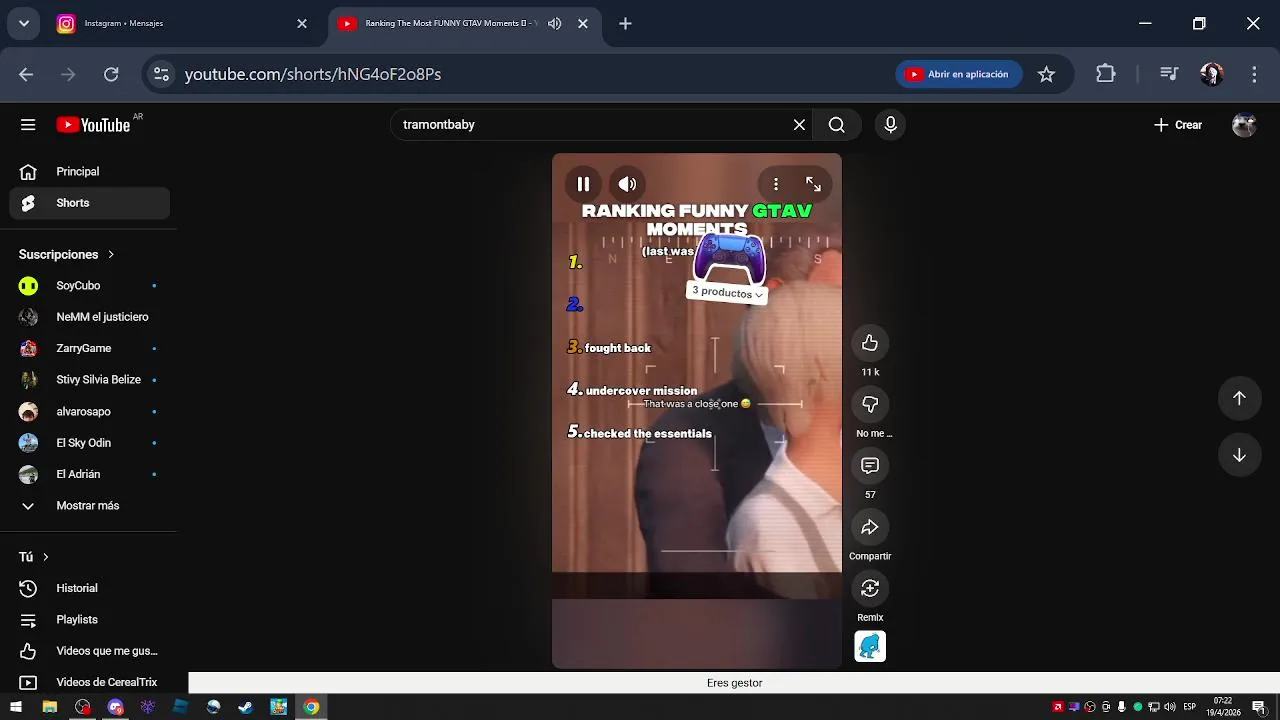Open El Sky Odin channel
Image resolution: width=1280 pixels, height=720 pixels.
[x=90, y=443]
